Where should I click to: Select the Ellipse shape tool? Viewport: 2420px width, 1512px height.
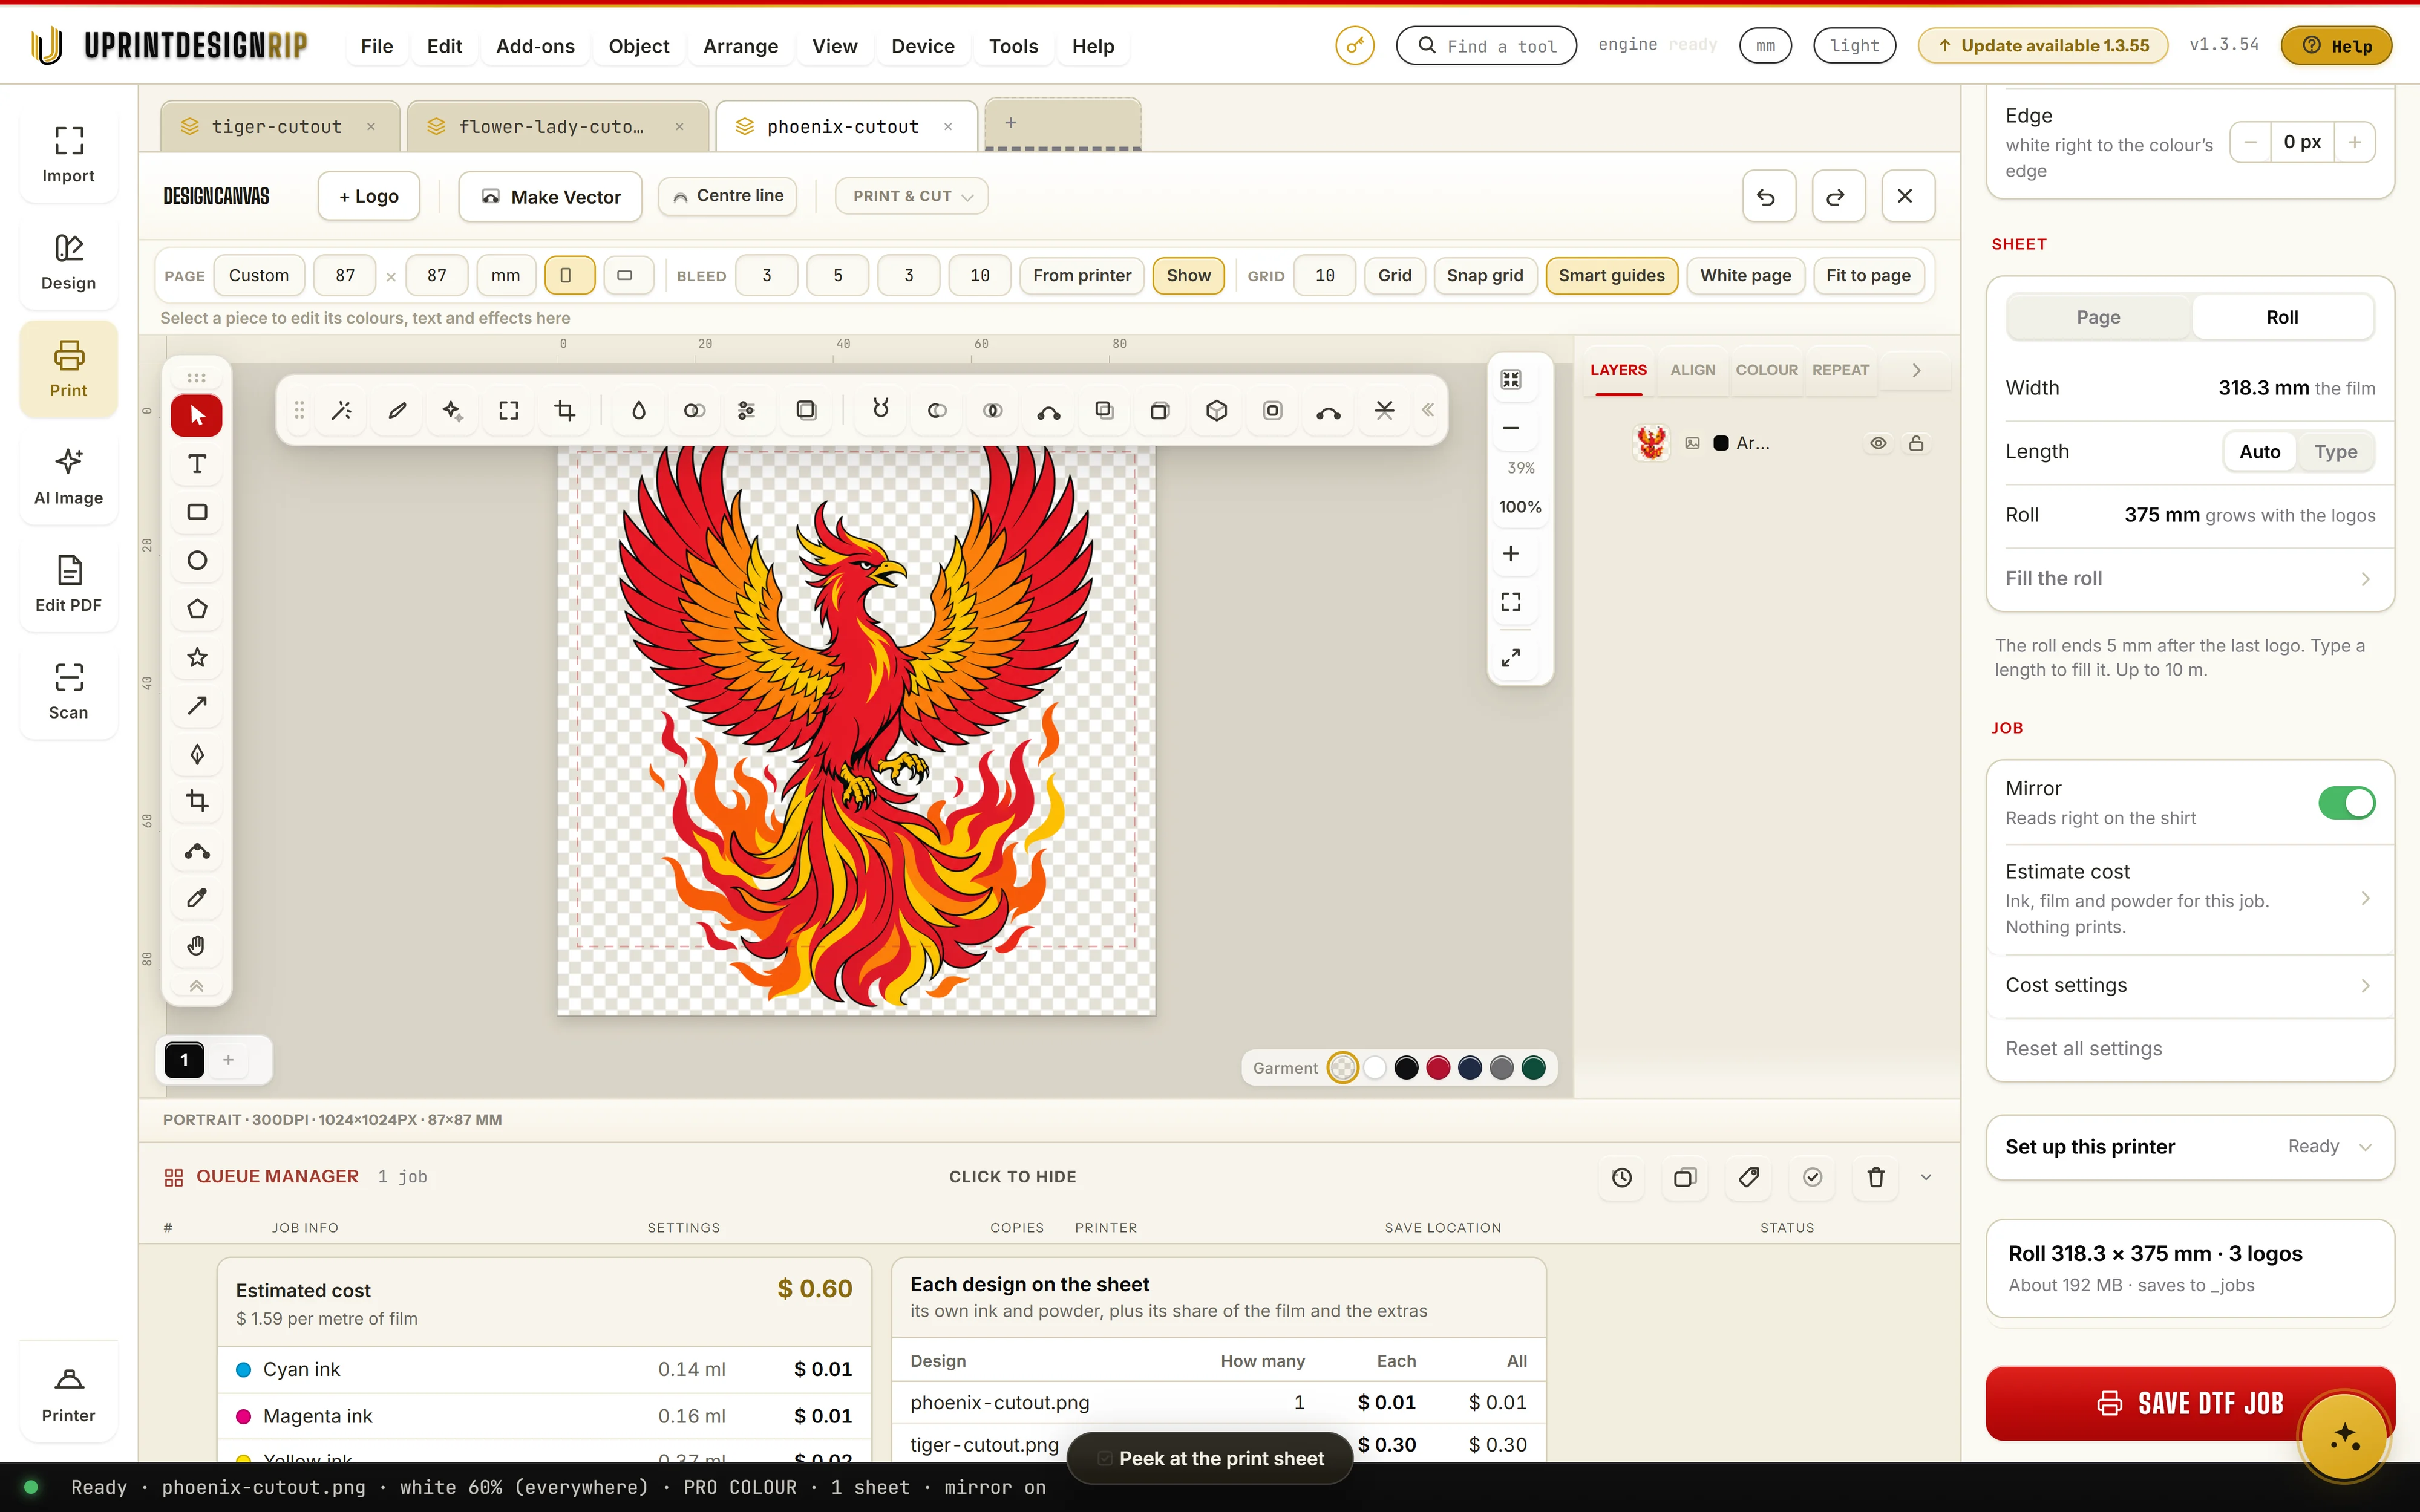point(197,561)
